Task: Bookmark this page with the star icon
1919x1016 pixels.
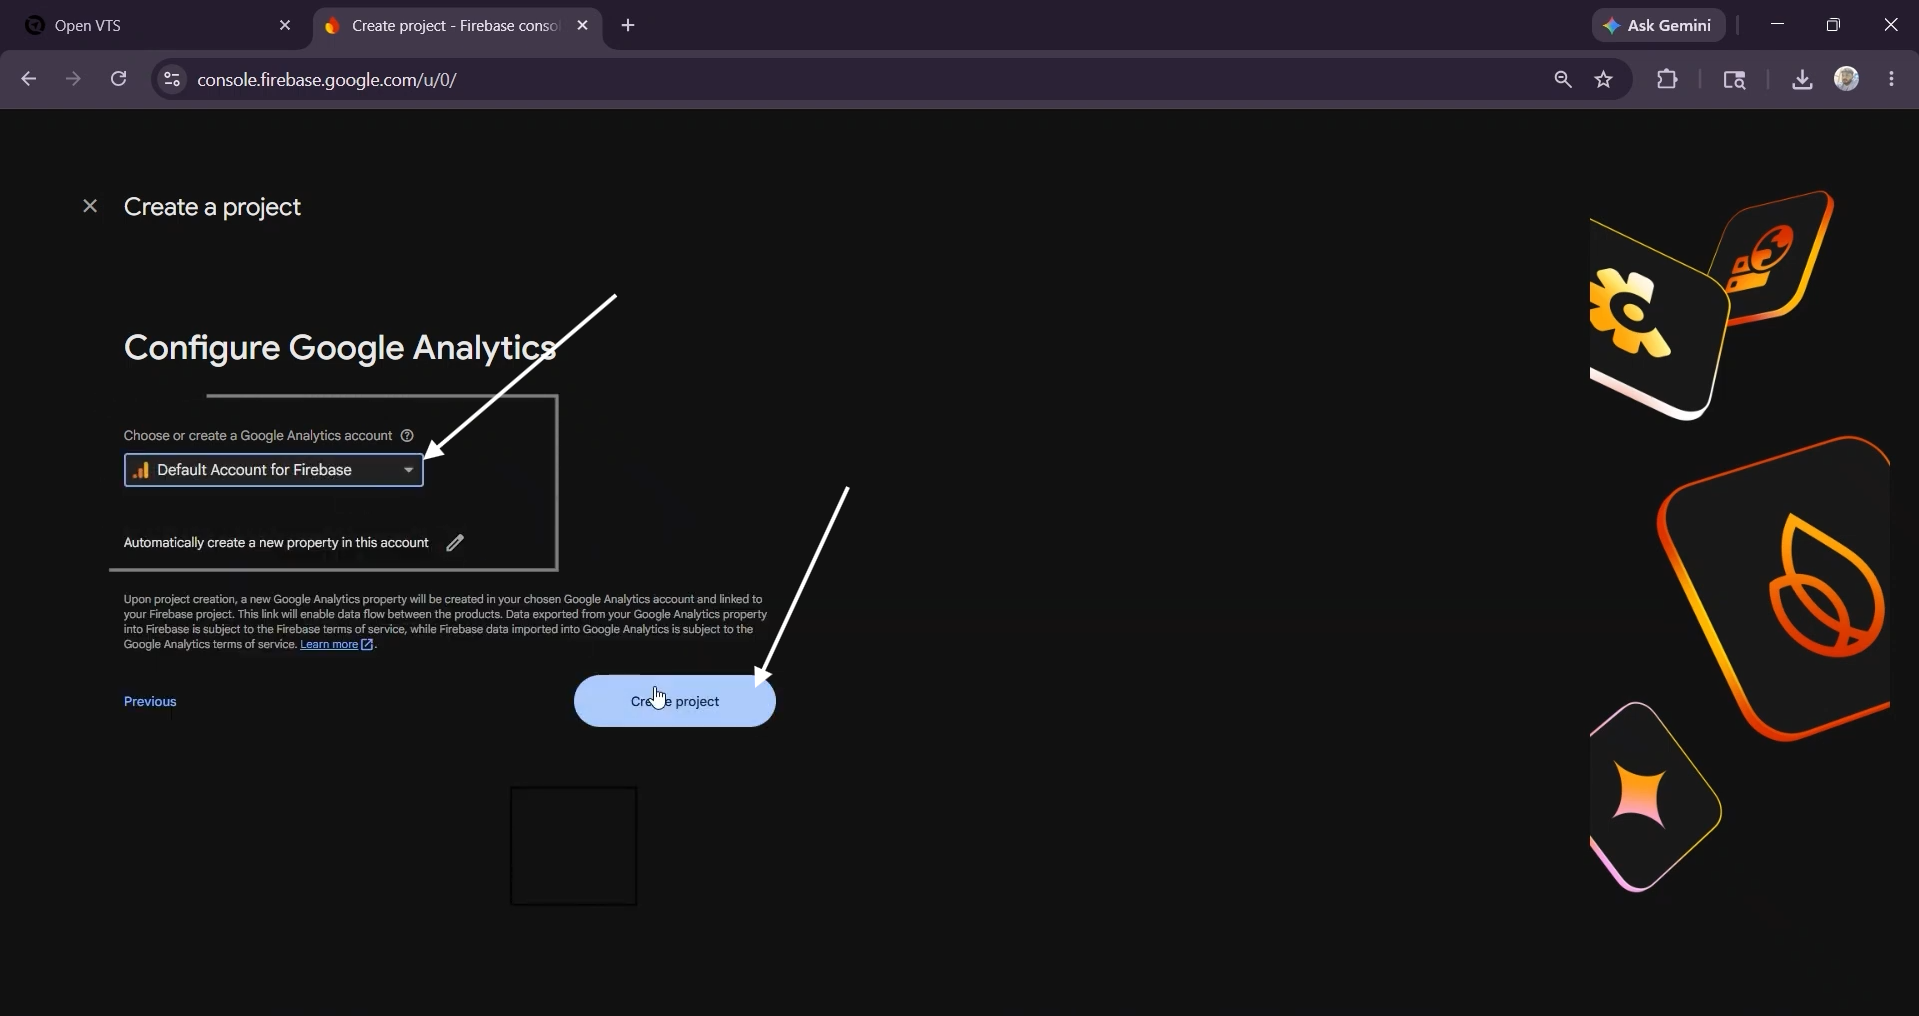Action: [x=1605, y=80]
